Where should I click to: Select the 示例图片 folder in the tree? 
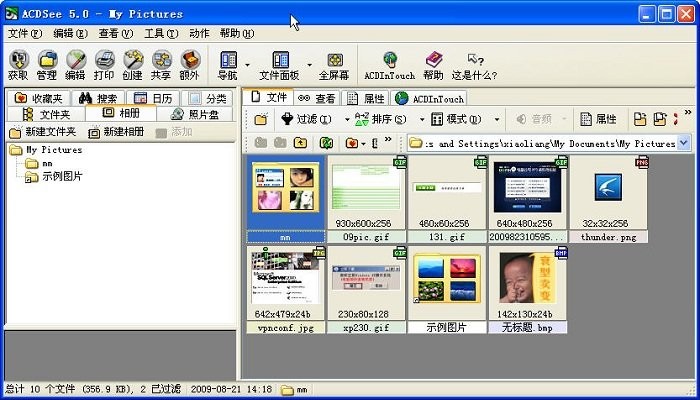[62, 177]
